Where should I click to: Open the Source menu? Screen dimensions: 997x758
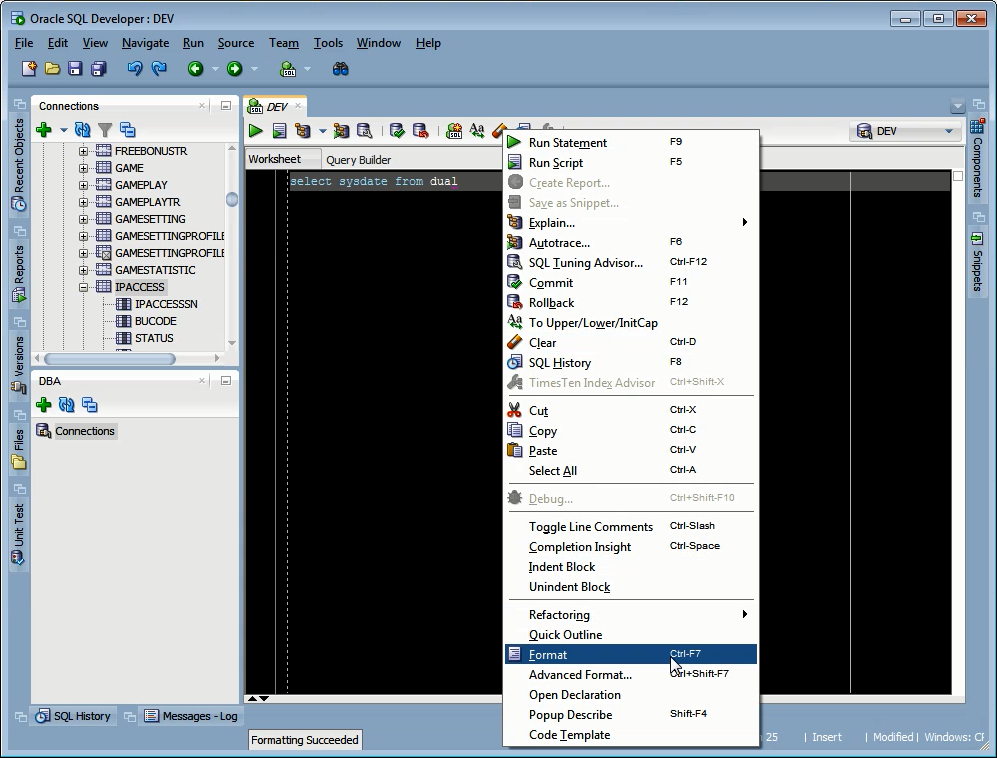tap(236, 43)
